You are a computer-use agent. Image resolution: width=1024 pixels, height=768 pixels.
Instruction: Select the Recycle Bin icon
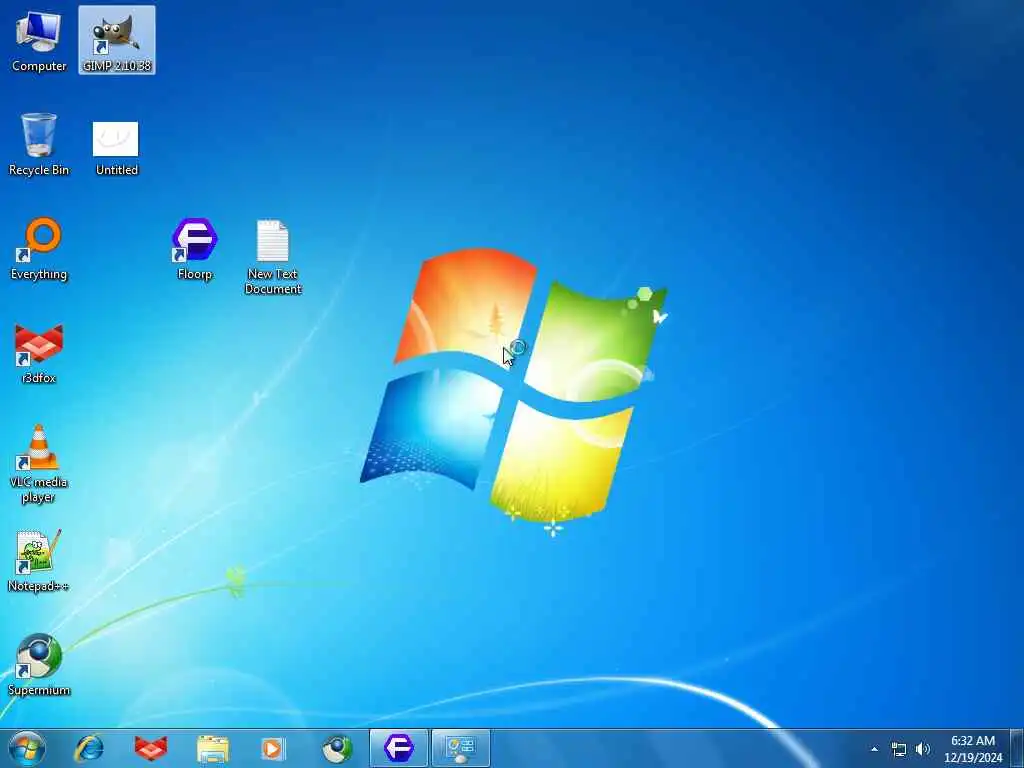pyautogui.click(x=39, y=144)
